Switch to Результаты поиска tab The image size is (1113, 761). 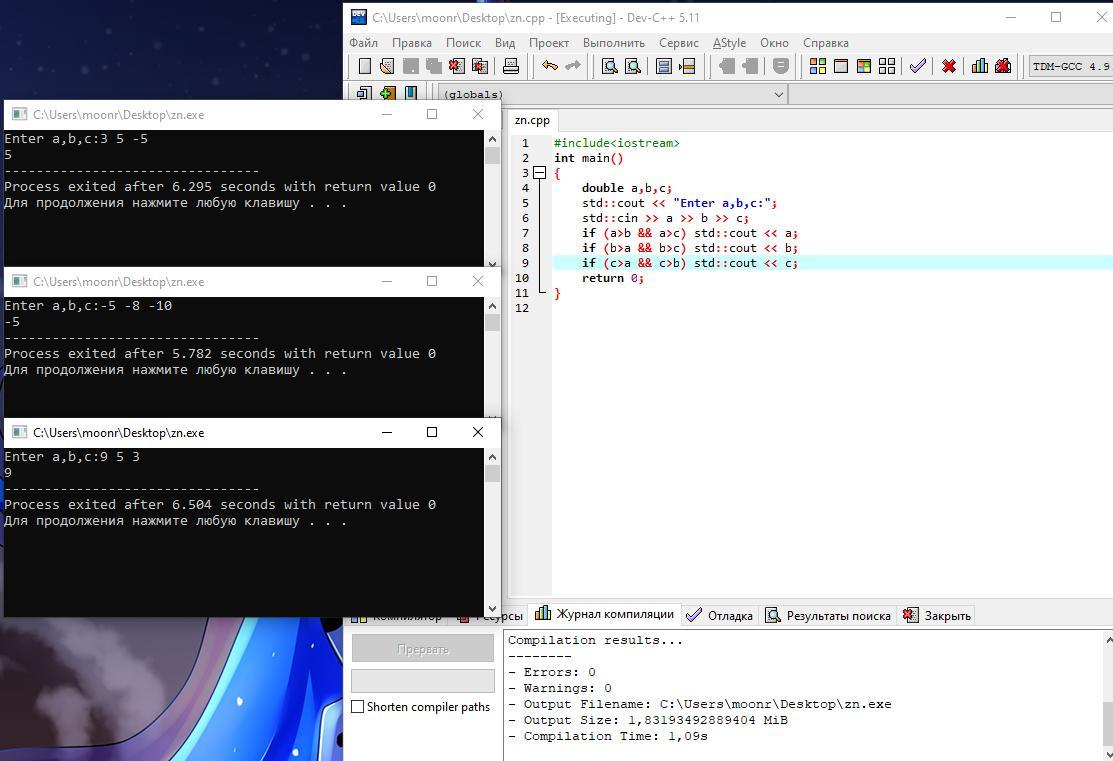828,615
